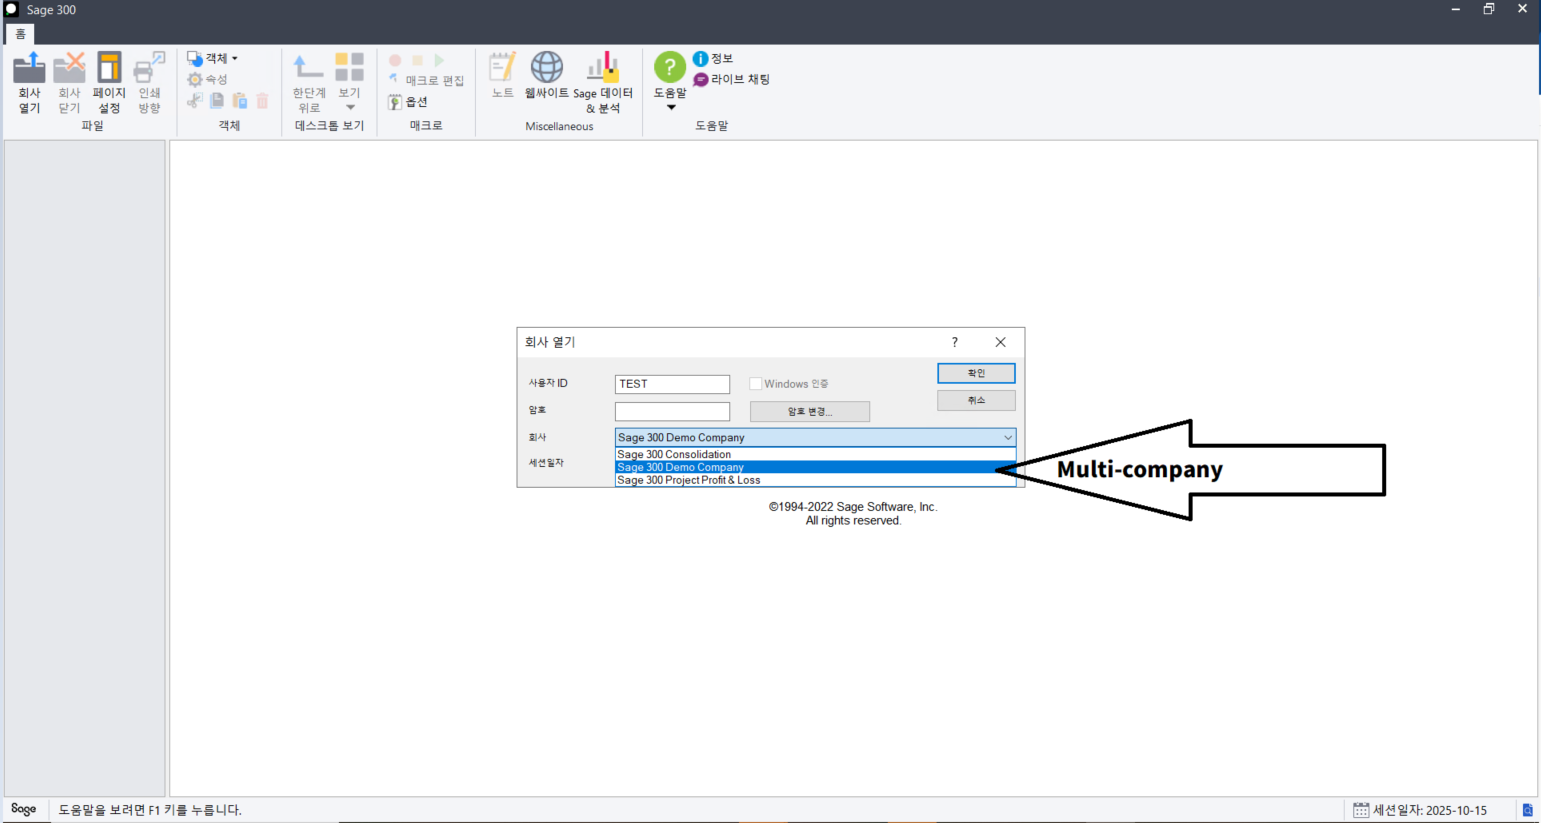Image resolution: width=1541 pixels, height=823 pixels.
Task: Click the green 도움말 help icon
Action: tap(670, 68)
